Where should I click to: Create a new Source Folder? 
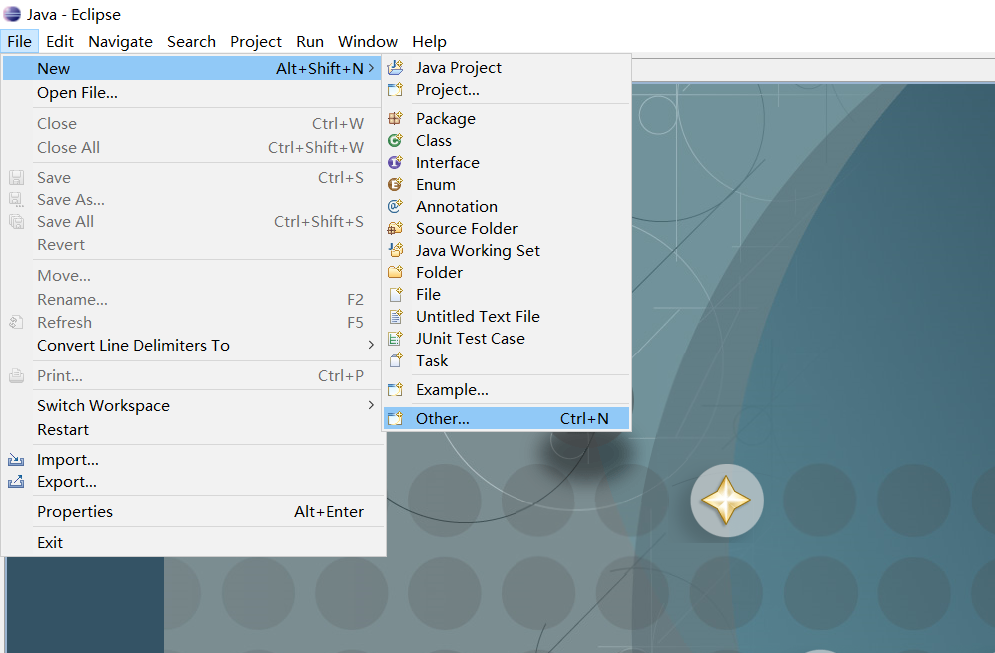pos(506,228)
